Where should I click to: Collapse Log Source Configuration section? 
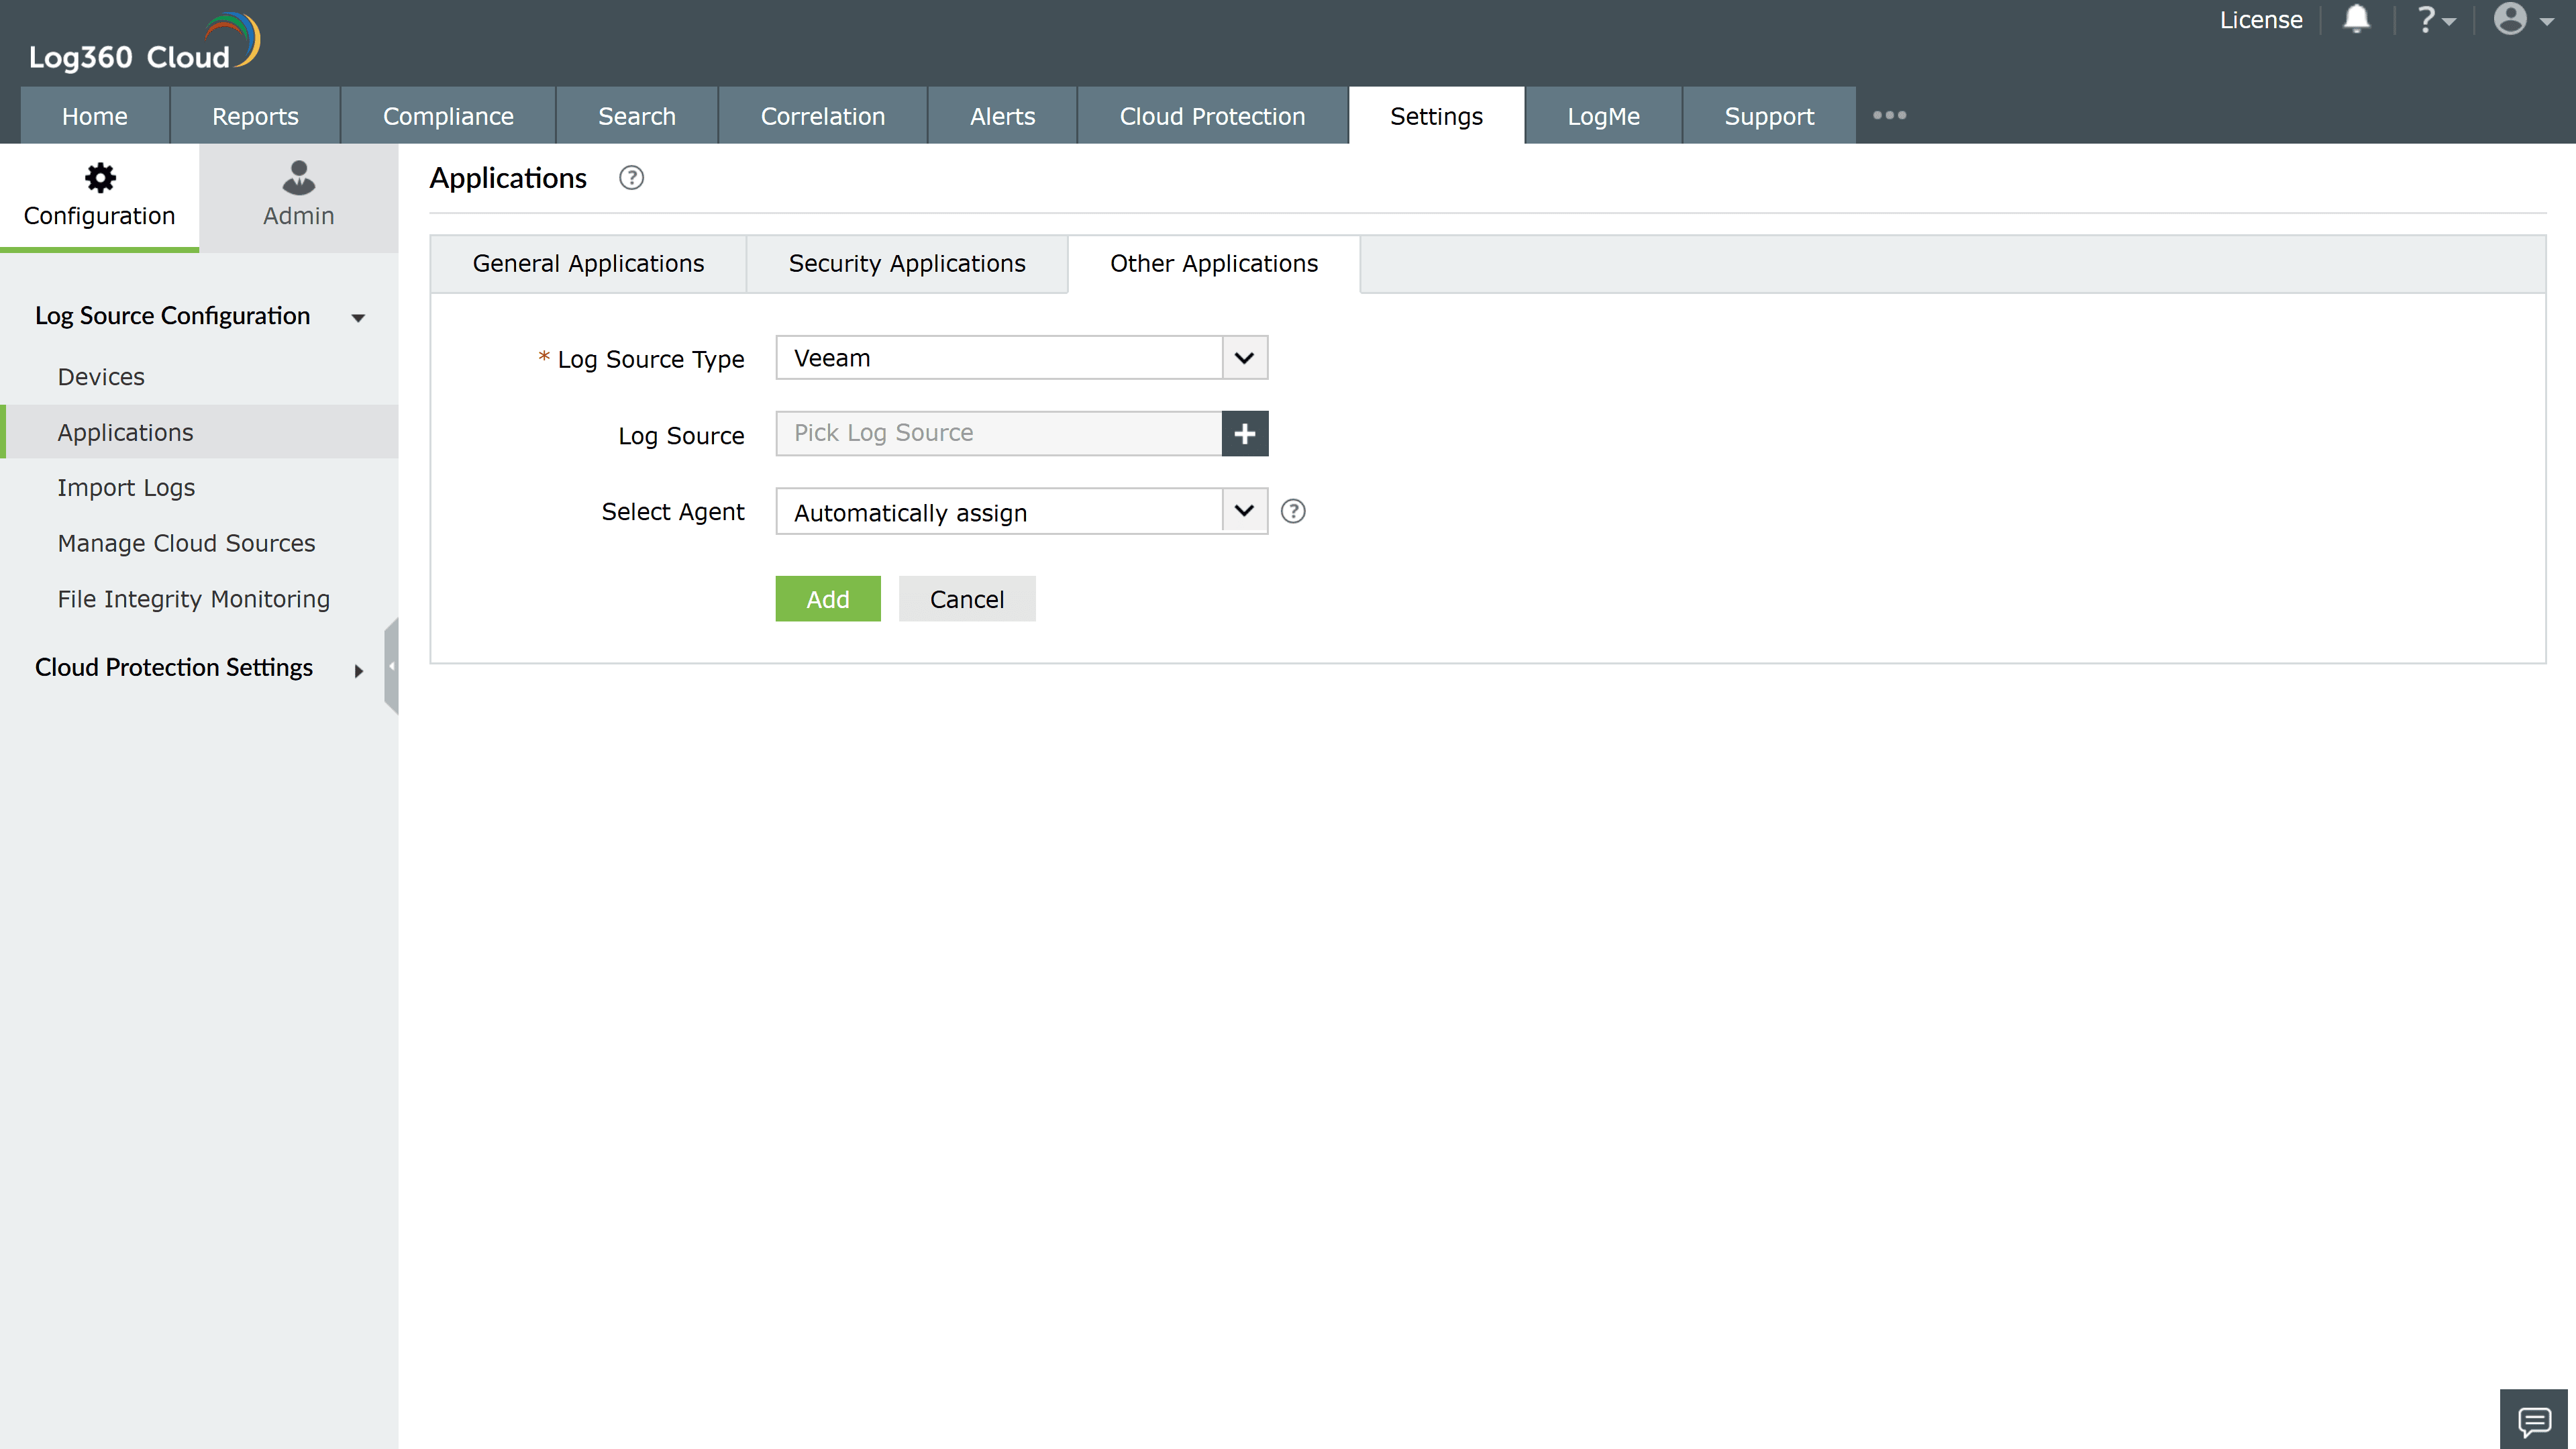(x=358, y=318)
